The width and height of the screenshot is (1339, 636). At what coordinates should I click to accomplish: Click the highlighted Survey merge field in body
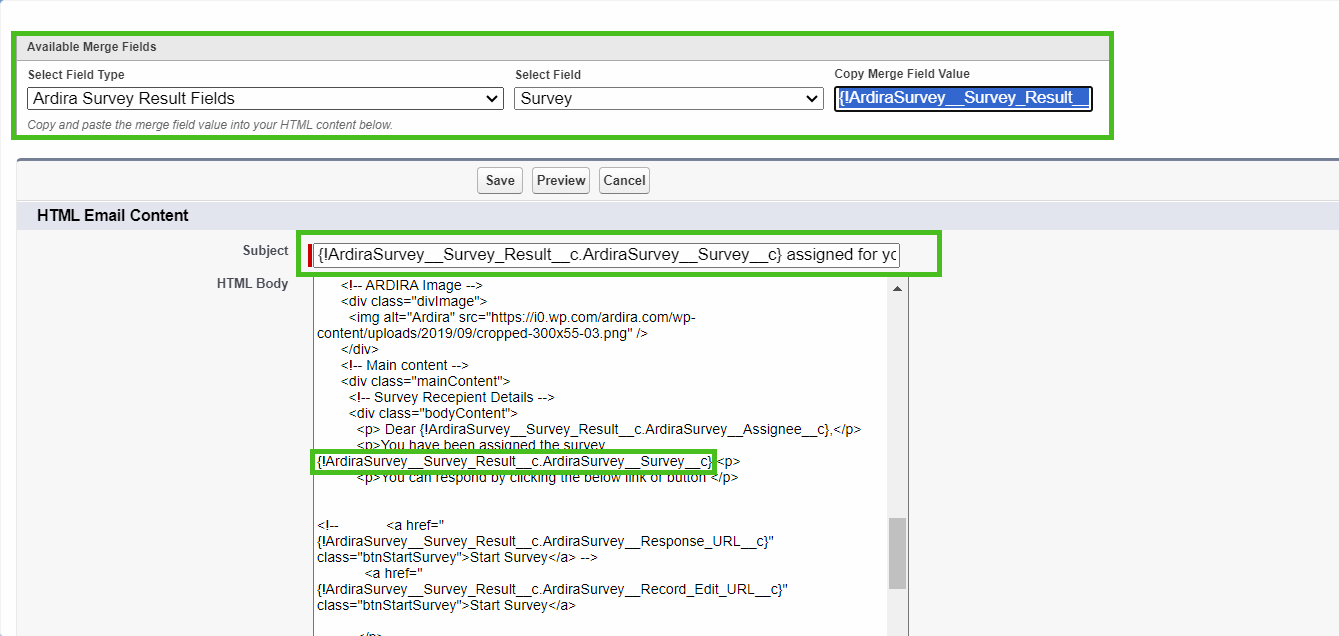click(514, 461)
